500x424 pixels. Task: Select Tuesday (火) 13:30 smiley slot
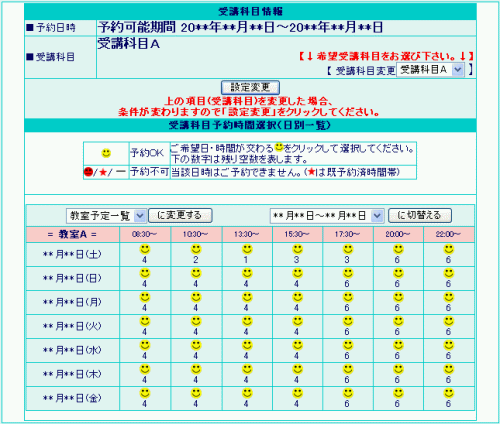click(247, 321)
